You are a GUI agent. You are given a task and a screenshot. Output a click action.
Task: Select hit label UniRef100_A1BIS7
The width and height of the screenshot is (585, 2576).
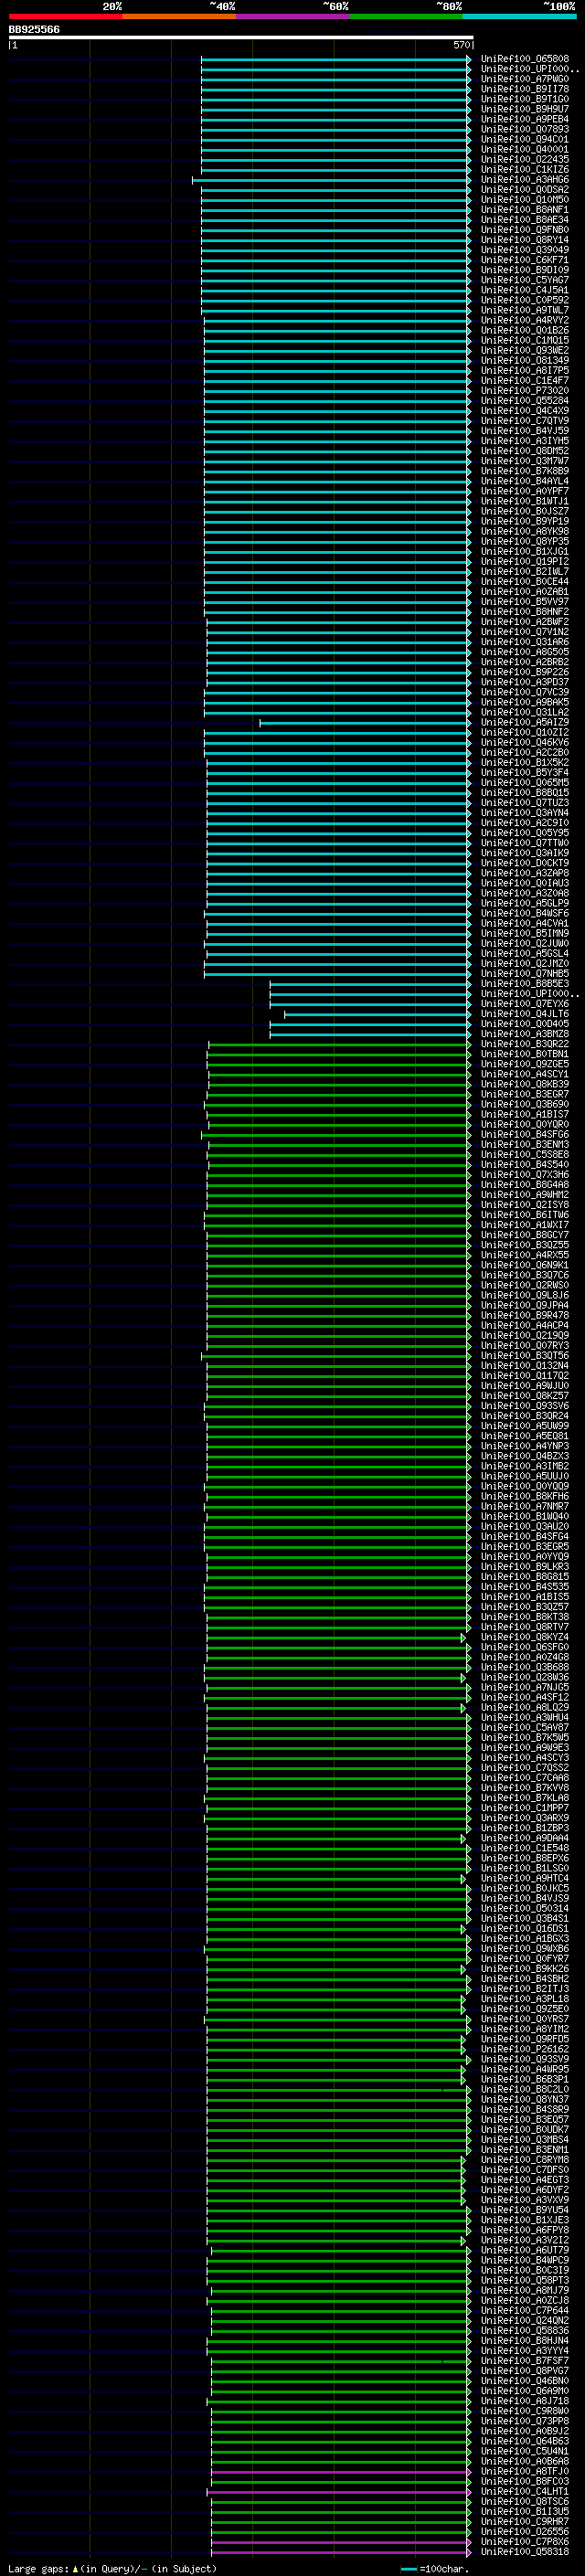click(x=525, y=1115)
